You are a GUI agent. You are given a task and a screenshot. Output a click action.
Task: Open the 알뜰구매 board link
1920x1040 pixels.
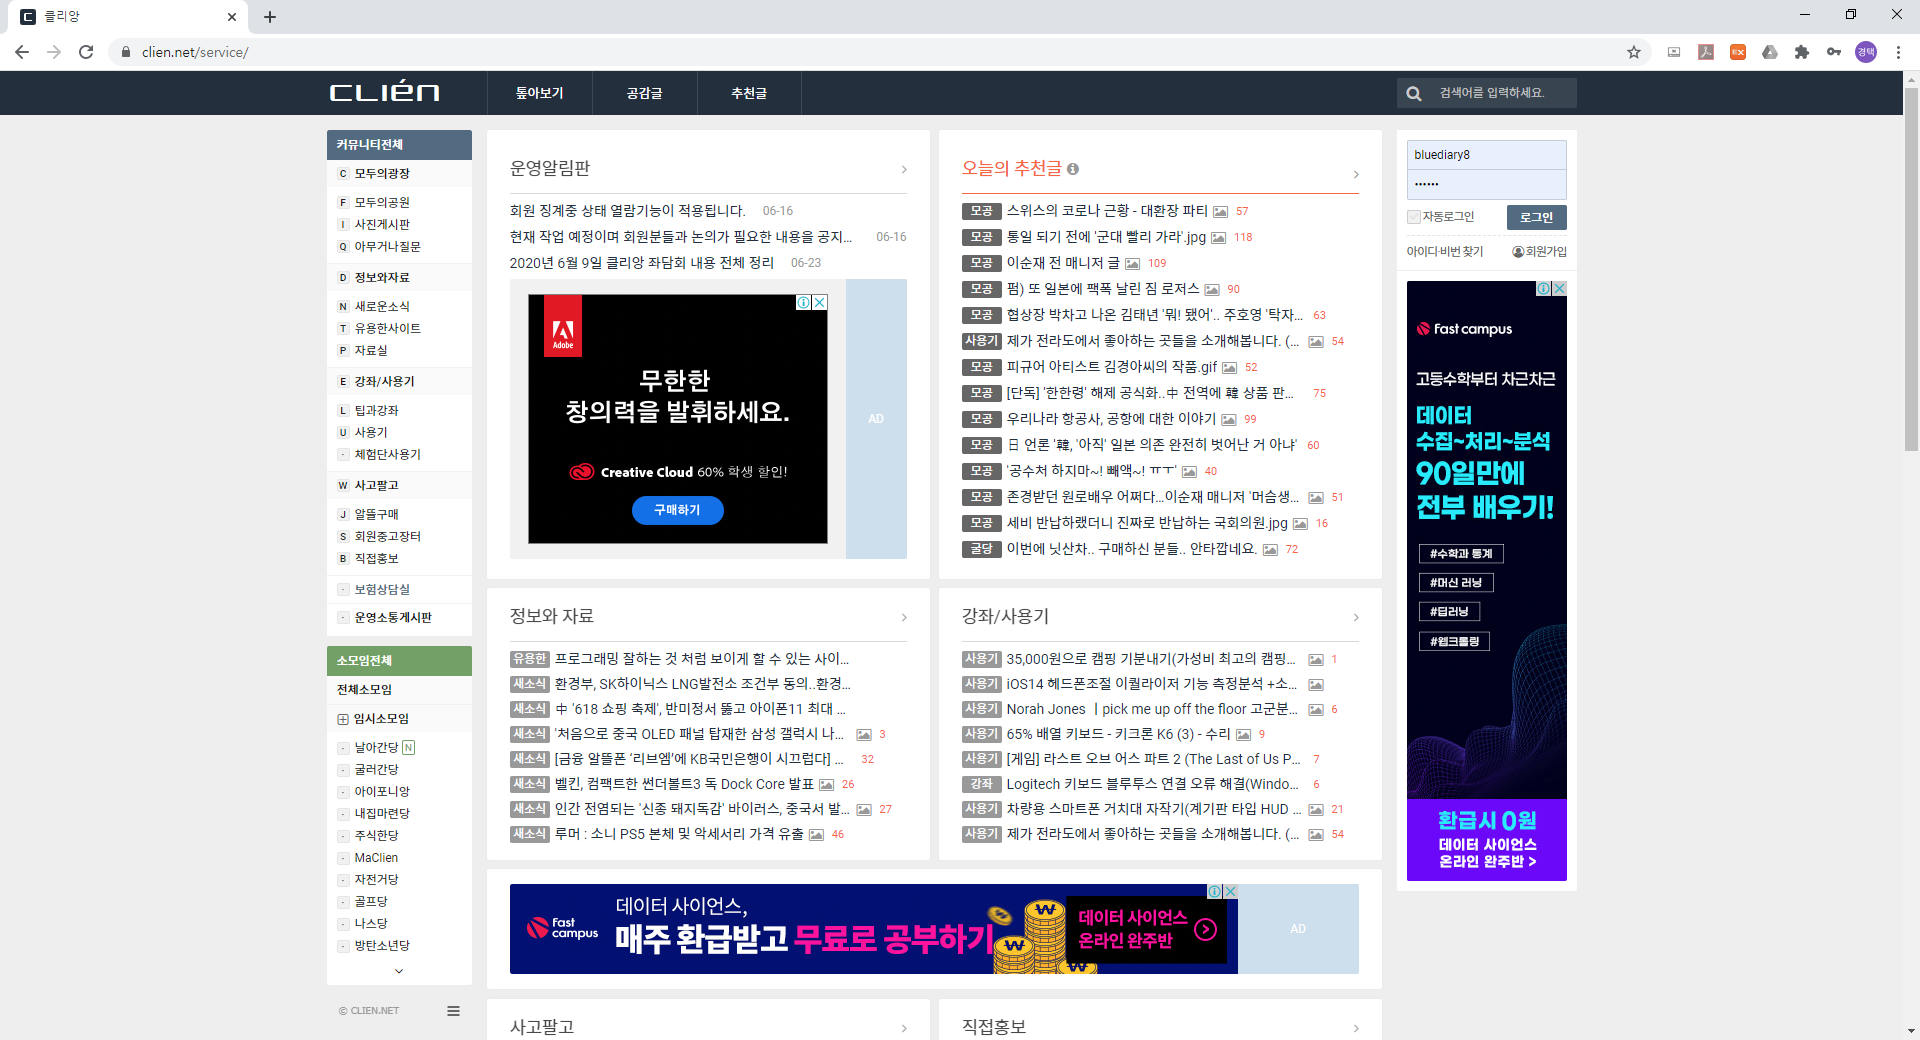pyautogui.click(x=377, y=515)
